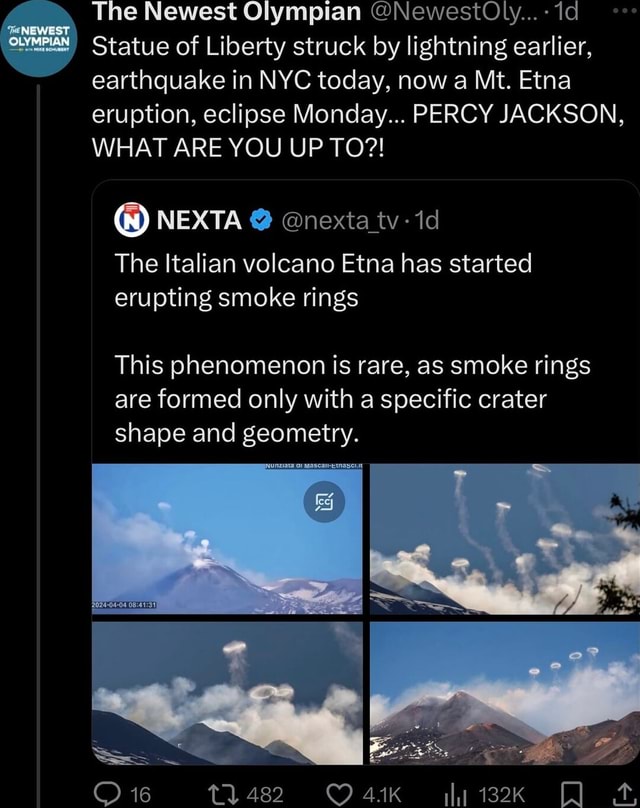Click the NEXTA display name
This screenshot has width=640, height=808.
[199, 219]
